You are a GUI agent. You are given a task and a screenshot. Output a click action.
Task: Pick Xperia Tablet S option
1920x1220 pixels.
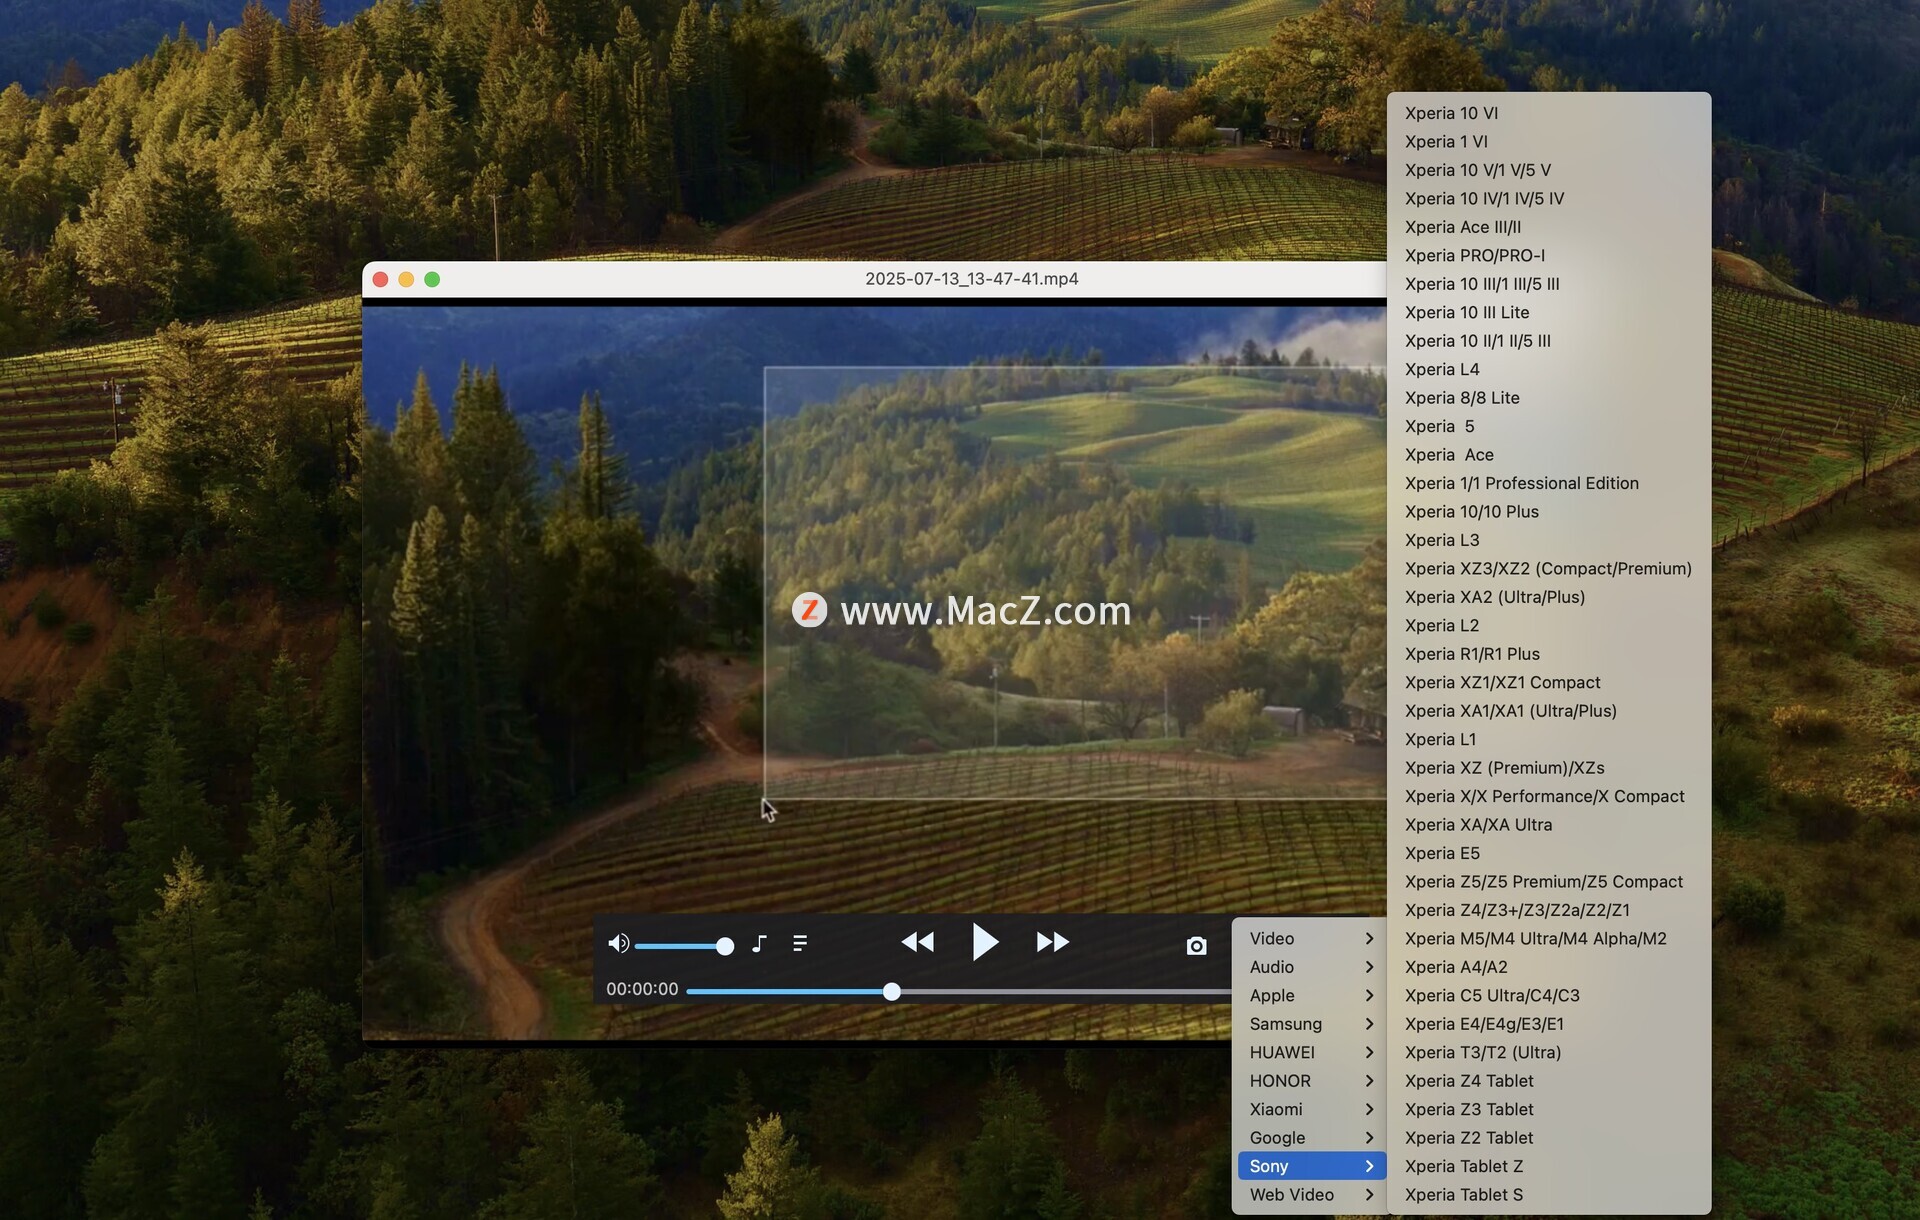pyautogui.click(x=1463, y=1195)
